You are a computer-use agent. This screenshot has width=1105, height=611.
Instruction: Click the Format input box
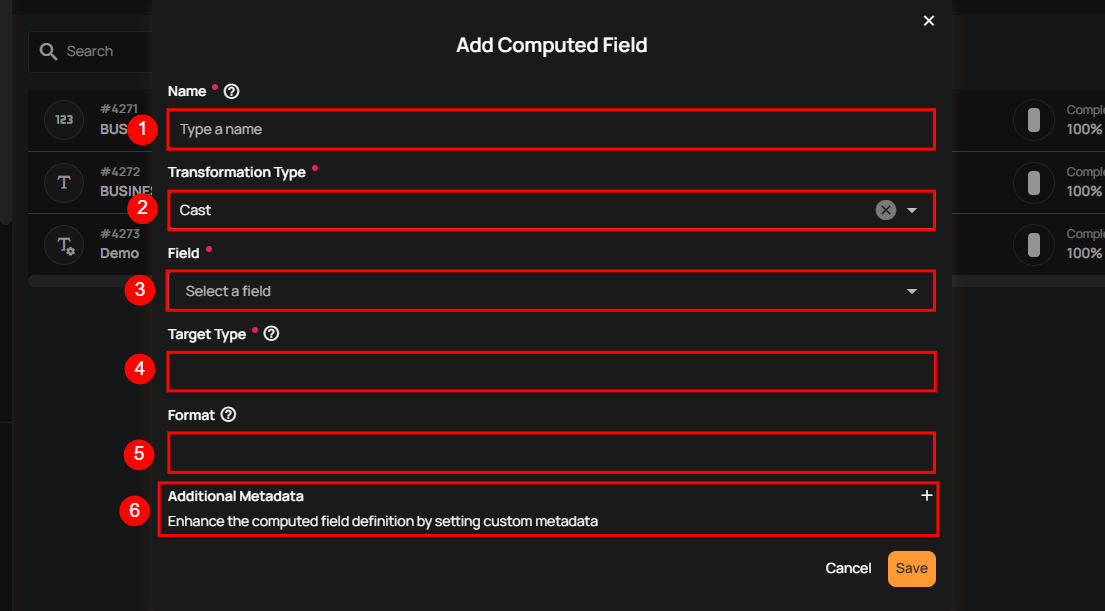pyautogui.click(x=550, y=452)
